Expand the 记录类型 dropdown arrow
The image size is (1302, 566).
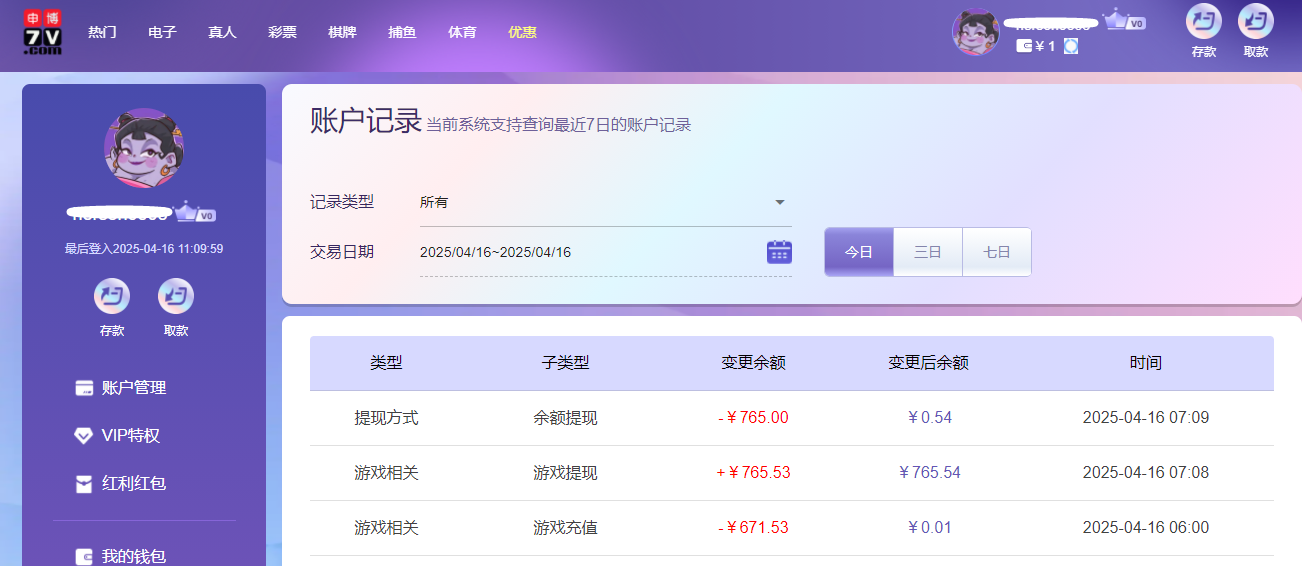[x=780, y=202]
